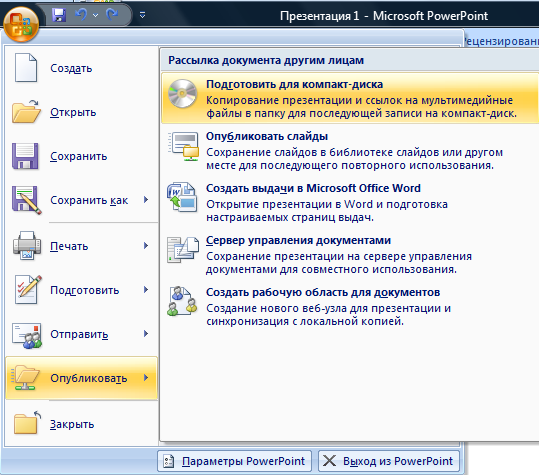Expand the Отправить submenu arrow
This screenshot has height=475, width=539.
(x=146, y=333)
